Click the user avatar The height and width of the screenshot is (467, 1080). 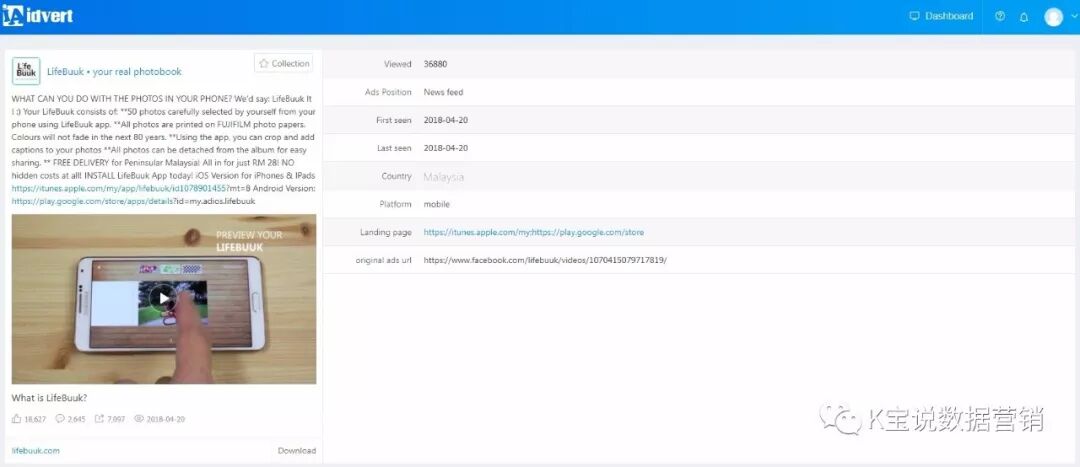coord(1053,17)
